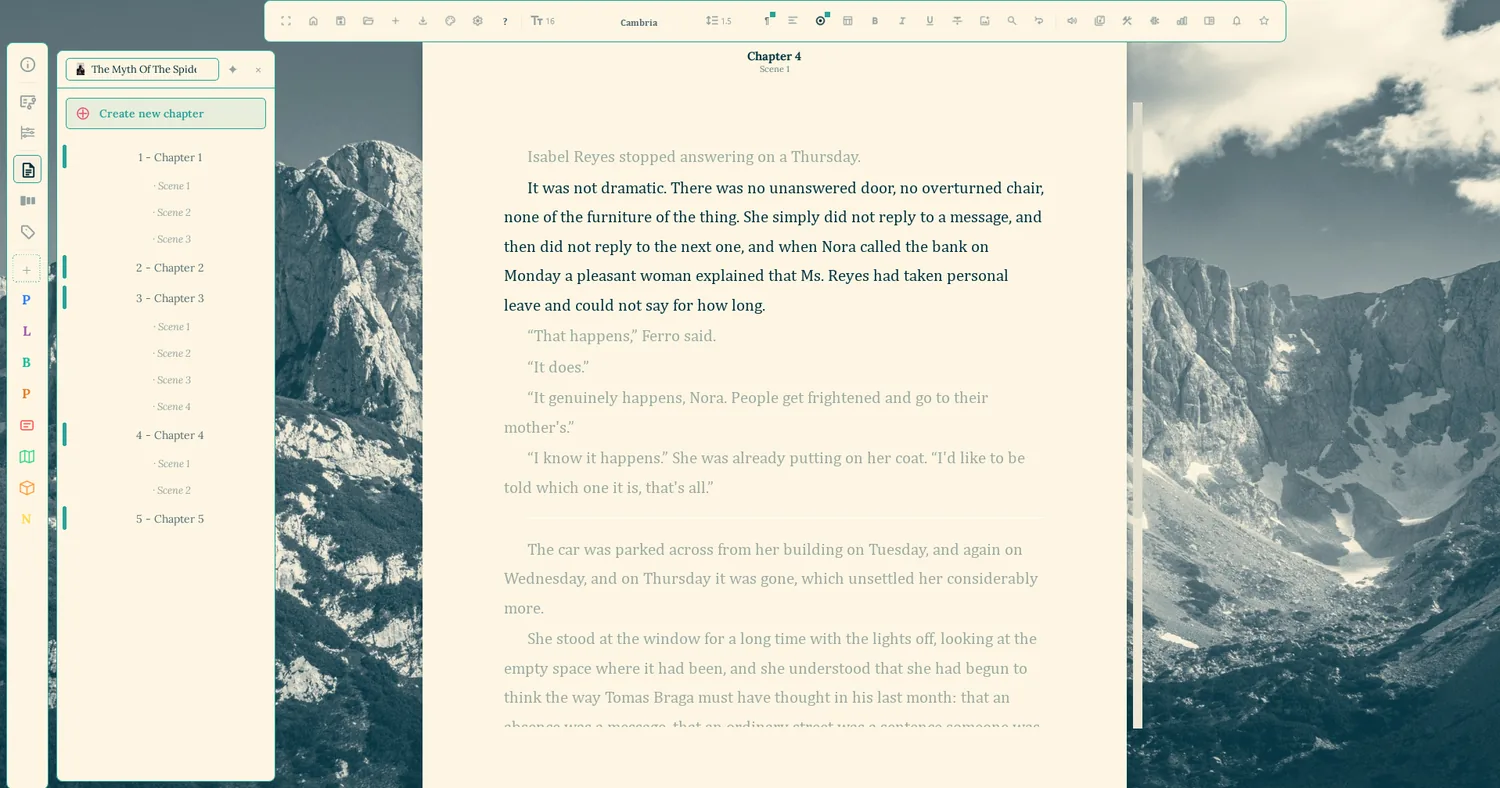Collapse the 3 - Chapter 3 row

click(165, 298)
